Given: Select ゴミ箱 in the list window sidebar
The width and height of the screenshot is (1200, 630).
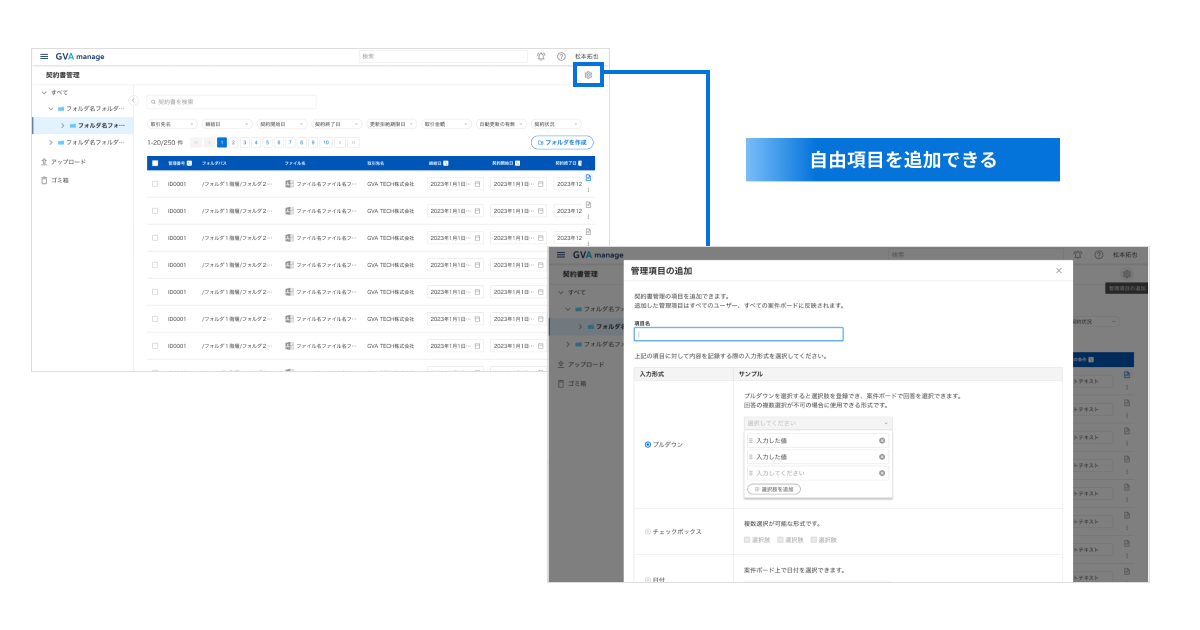Looking at the screenshot, I should tap(61, 180).
